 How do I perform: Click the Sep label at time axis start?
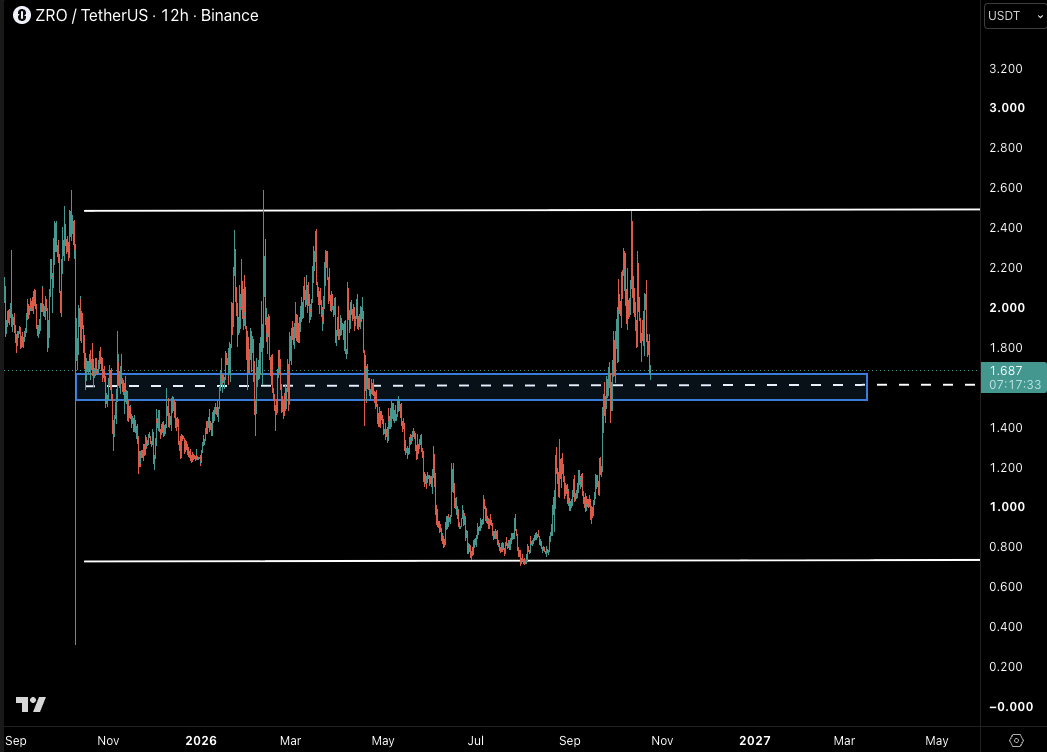tap(15, 741)
